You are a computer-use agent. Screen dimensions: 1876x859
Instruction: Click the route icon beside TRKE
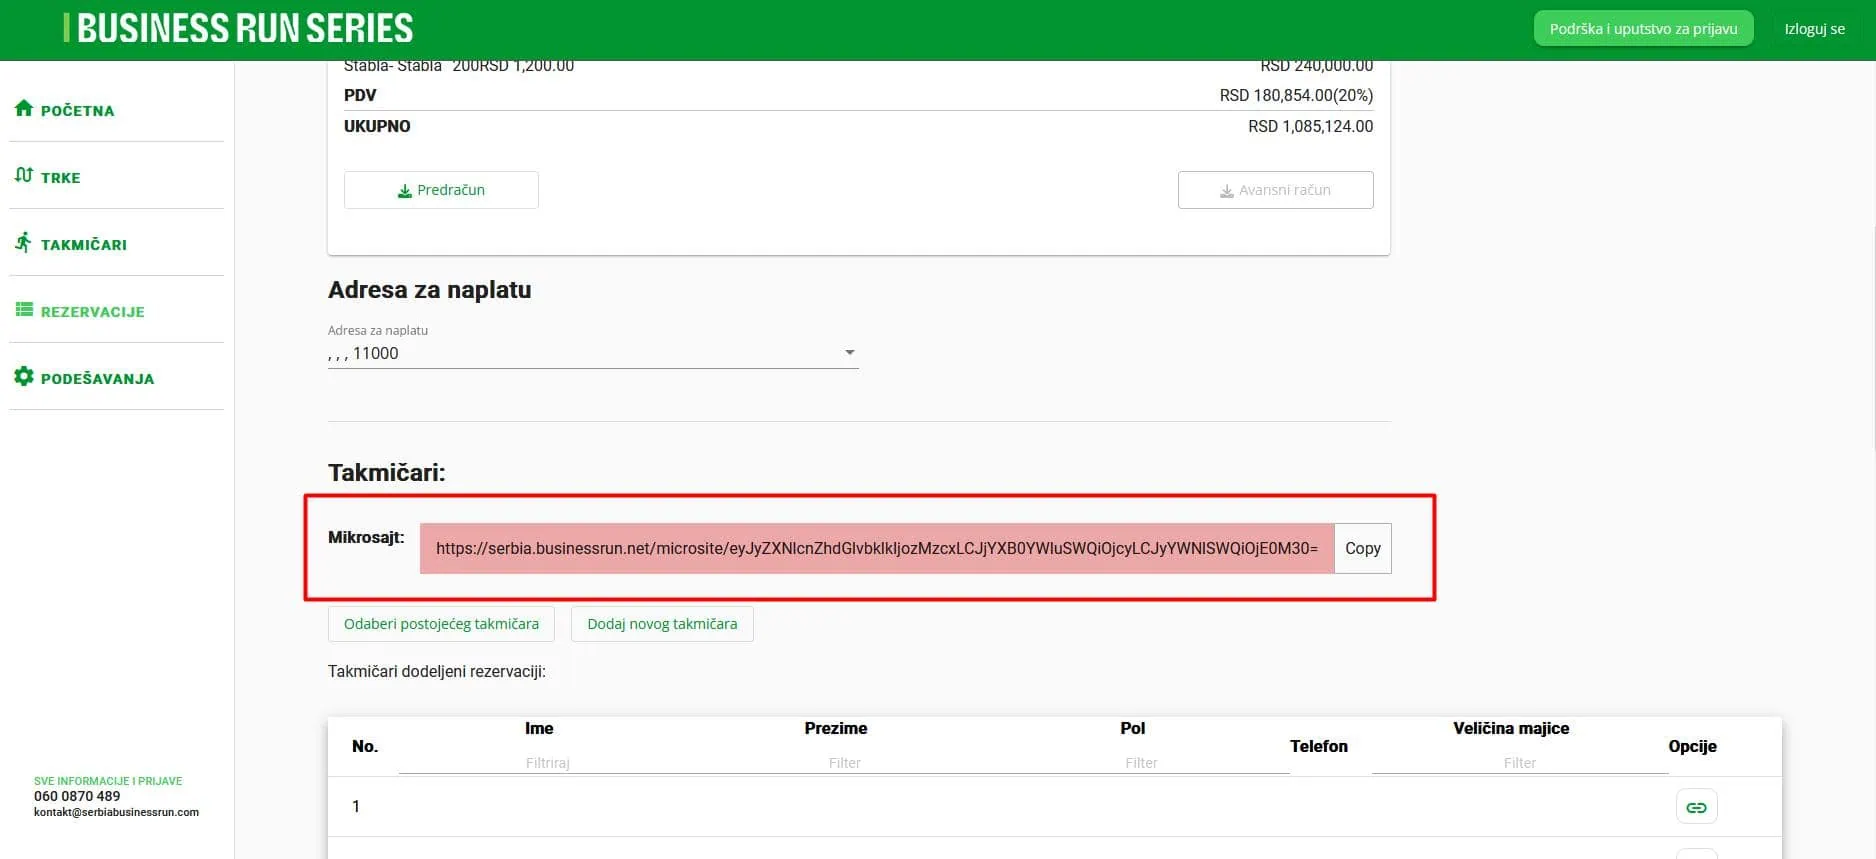tap(24, 175)
